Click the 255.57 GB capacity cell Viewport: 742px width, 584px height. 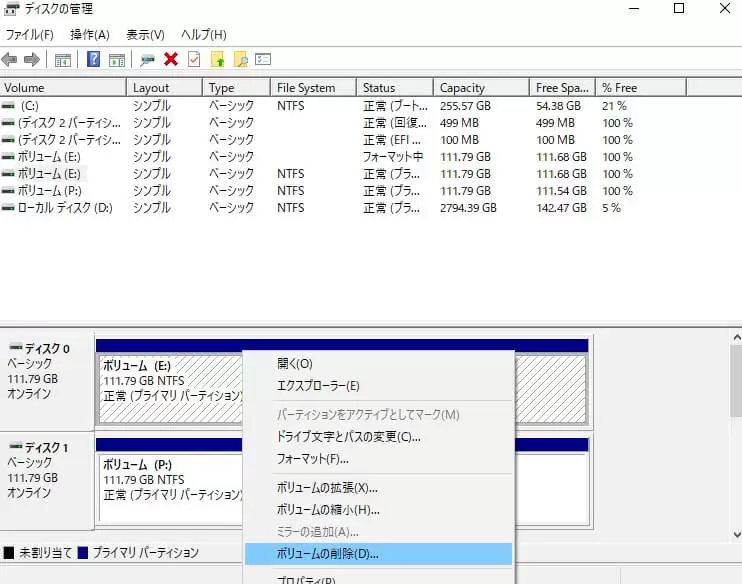(465, 106)
